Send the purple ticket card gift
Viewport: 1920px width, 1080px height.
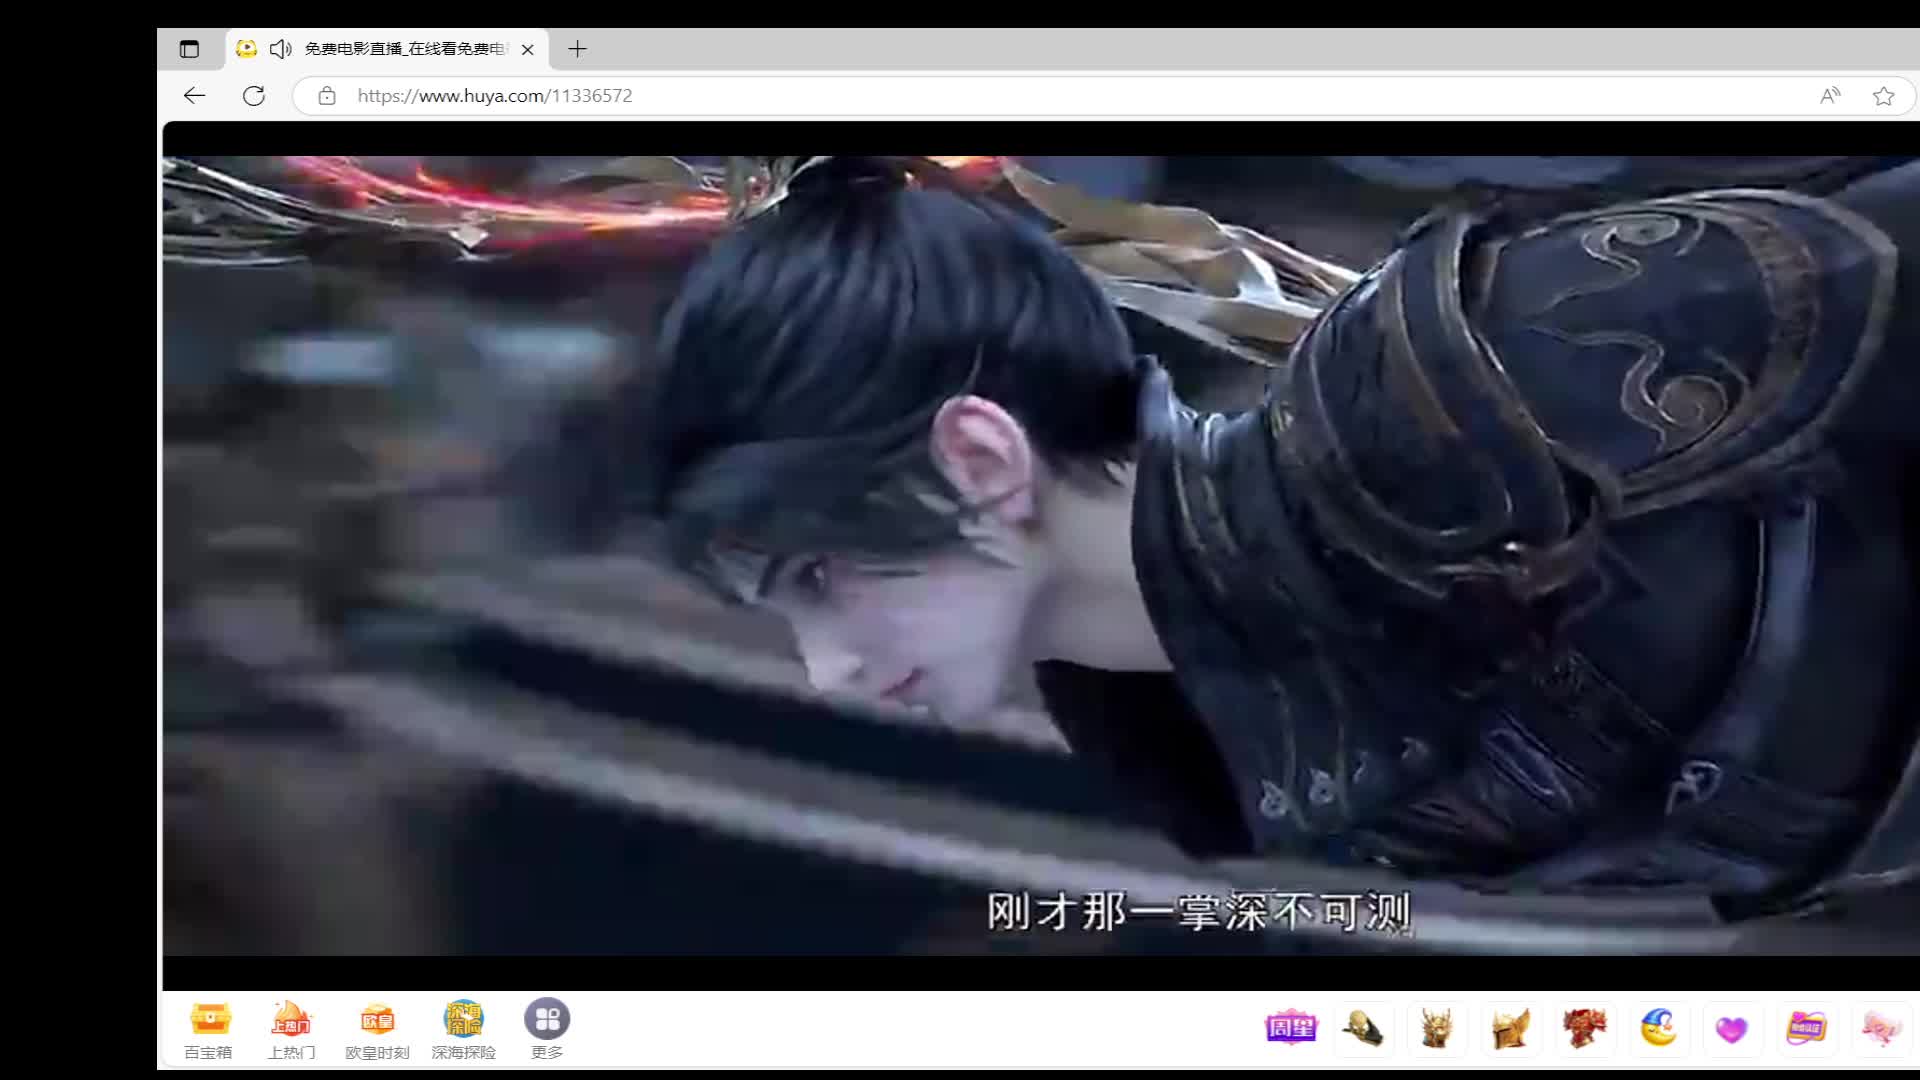(1806, 1028)
